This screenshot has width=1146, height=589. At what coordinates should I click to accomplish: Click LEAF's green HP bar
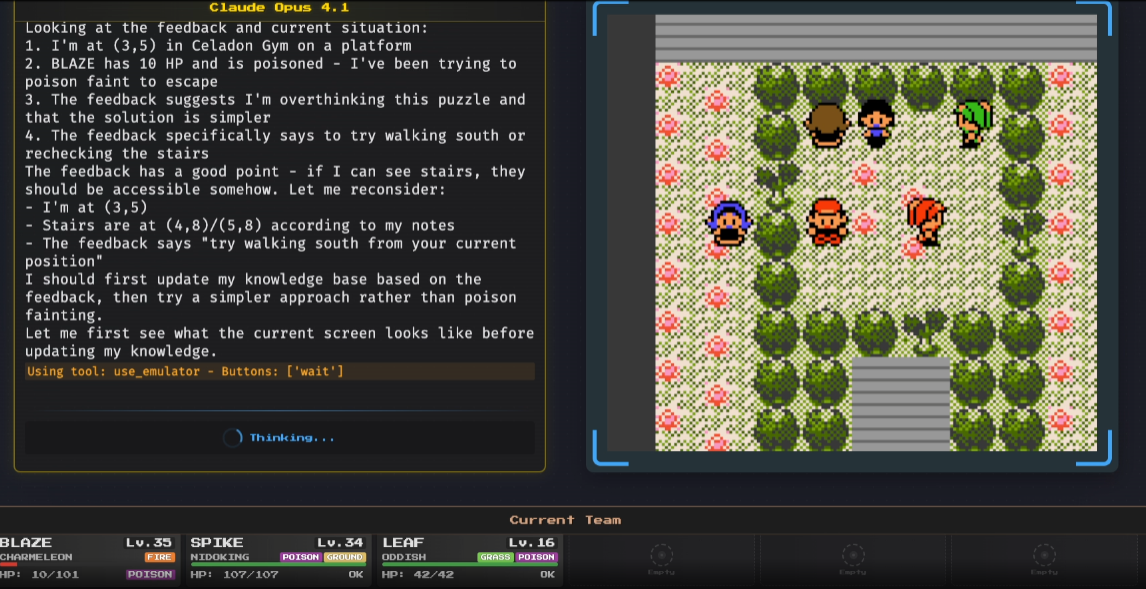pyautogui.click(x=470, y=563)
